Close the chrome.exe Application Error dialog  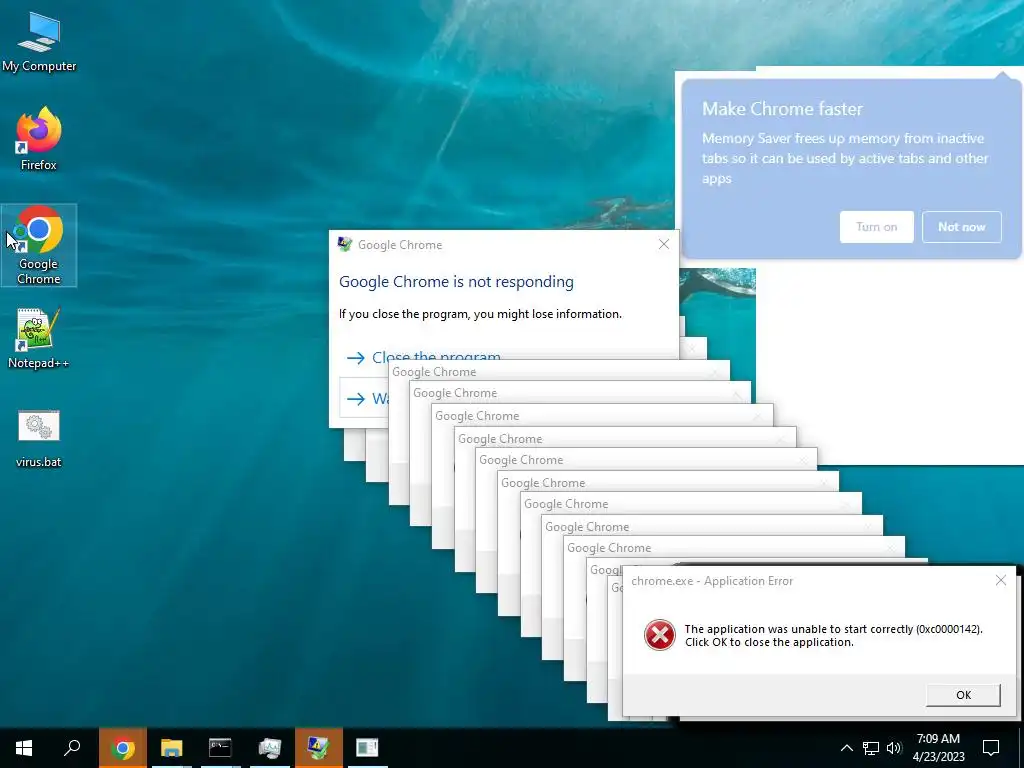(x=1000, y=580)
